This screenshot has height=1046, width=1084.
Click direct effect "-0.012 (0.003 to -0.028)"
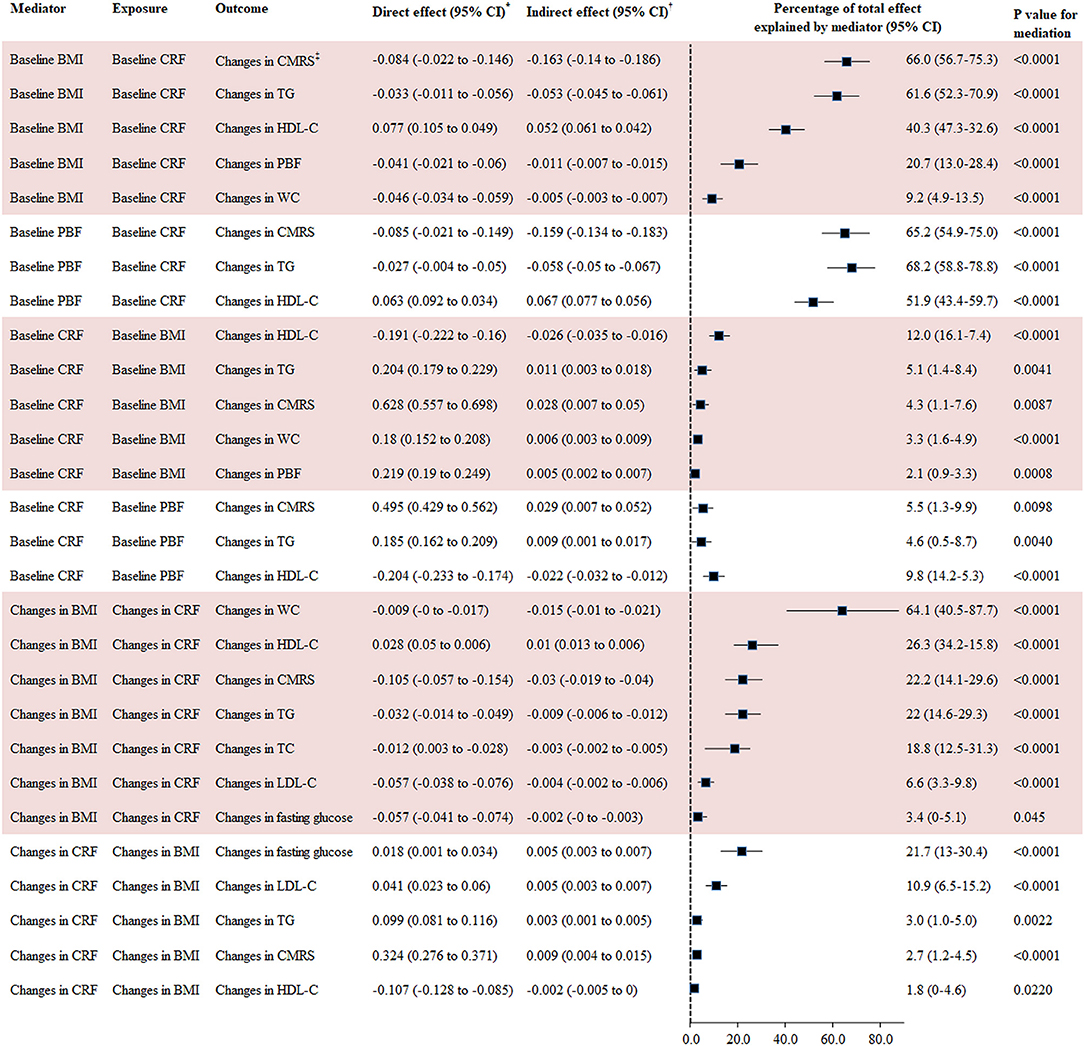440,749
